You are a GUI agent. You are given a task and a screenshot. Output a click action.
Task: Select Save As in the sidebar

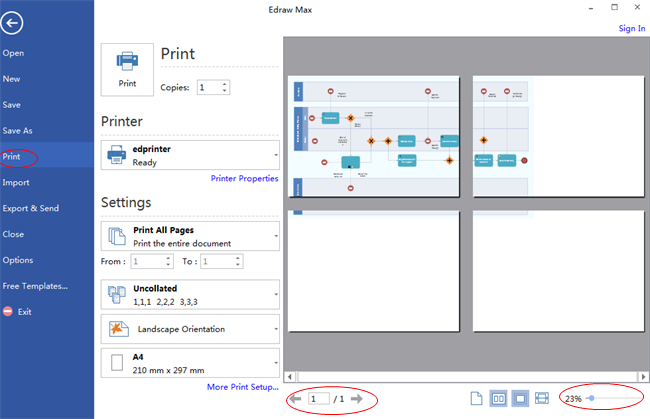(17, 131)
